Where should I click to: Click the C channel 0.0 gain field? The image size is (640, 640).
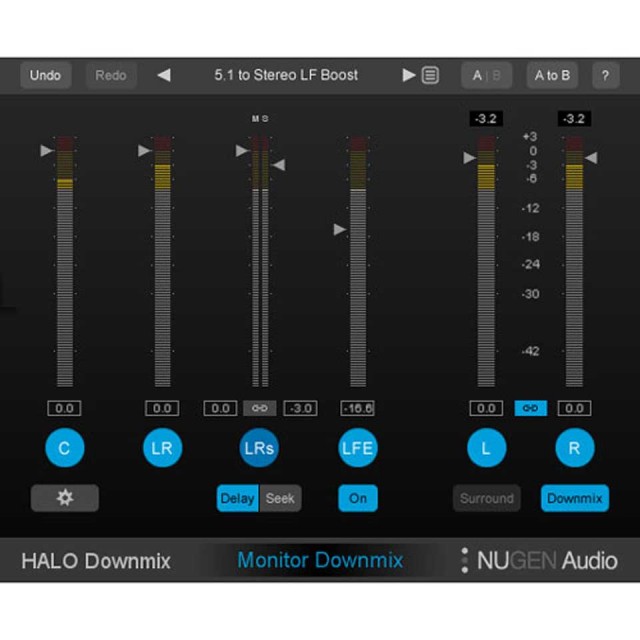click(x=64, y=408)
